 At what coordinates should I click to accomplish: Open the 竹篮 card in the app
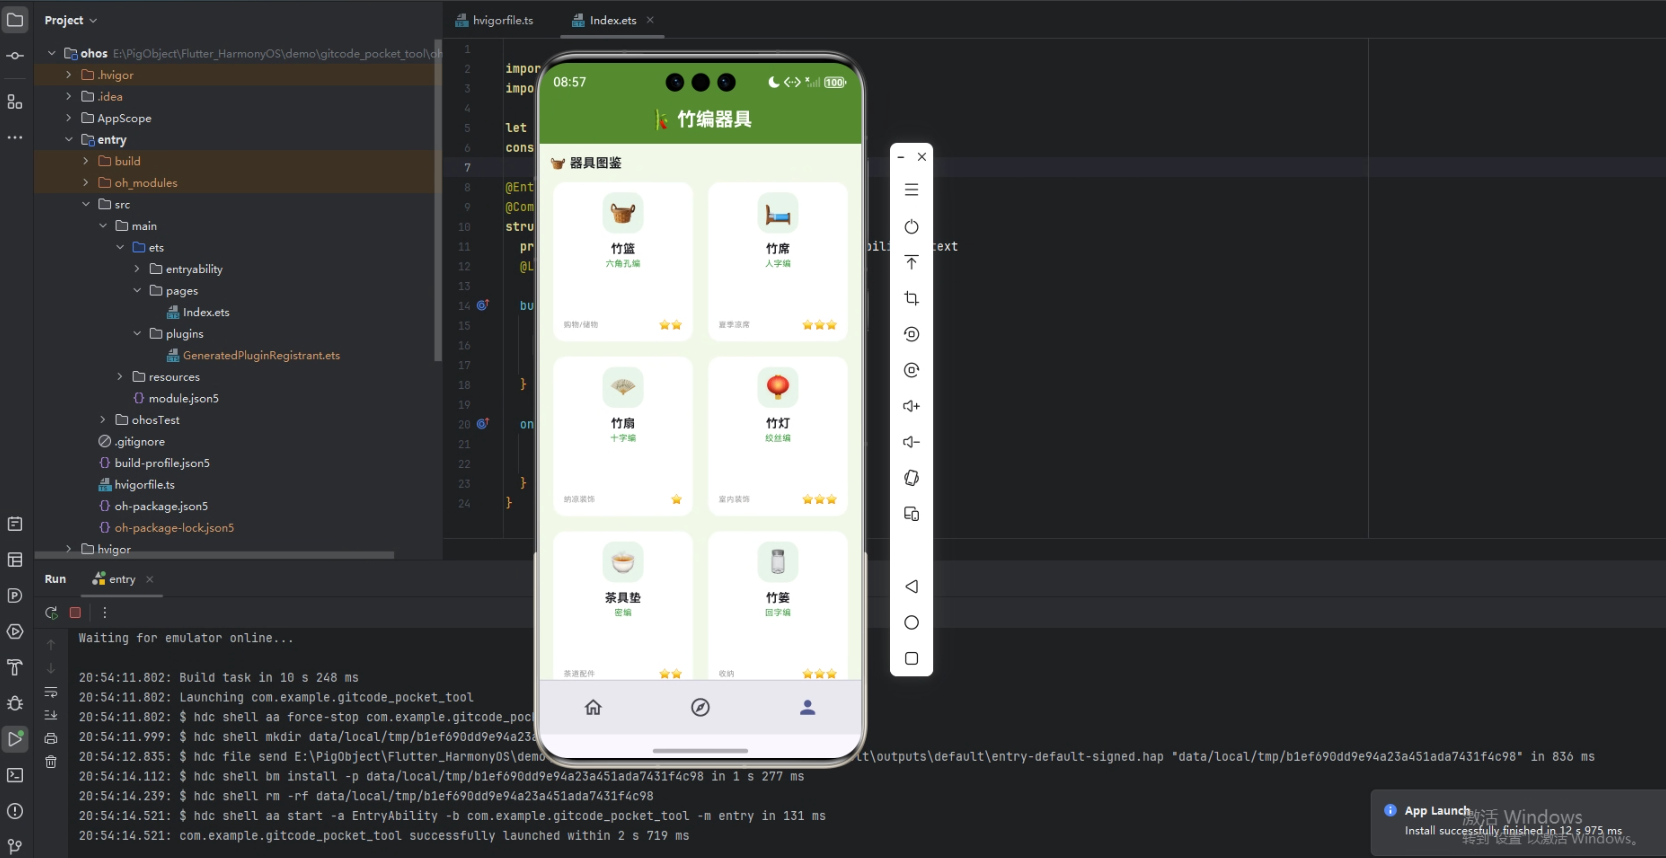[623, 261]
